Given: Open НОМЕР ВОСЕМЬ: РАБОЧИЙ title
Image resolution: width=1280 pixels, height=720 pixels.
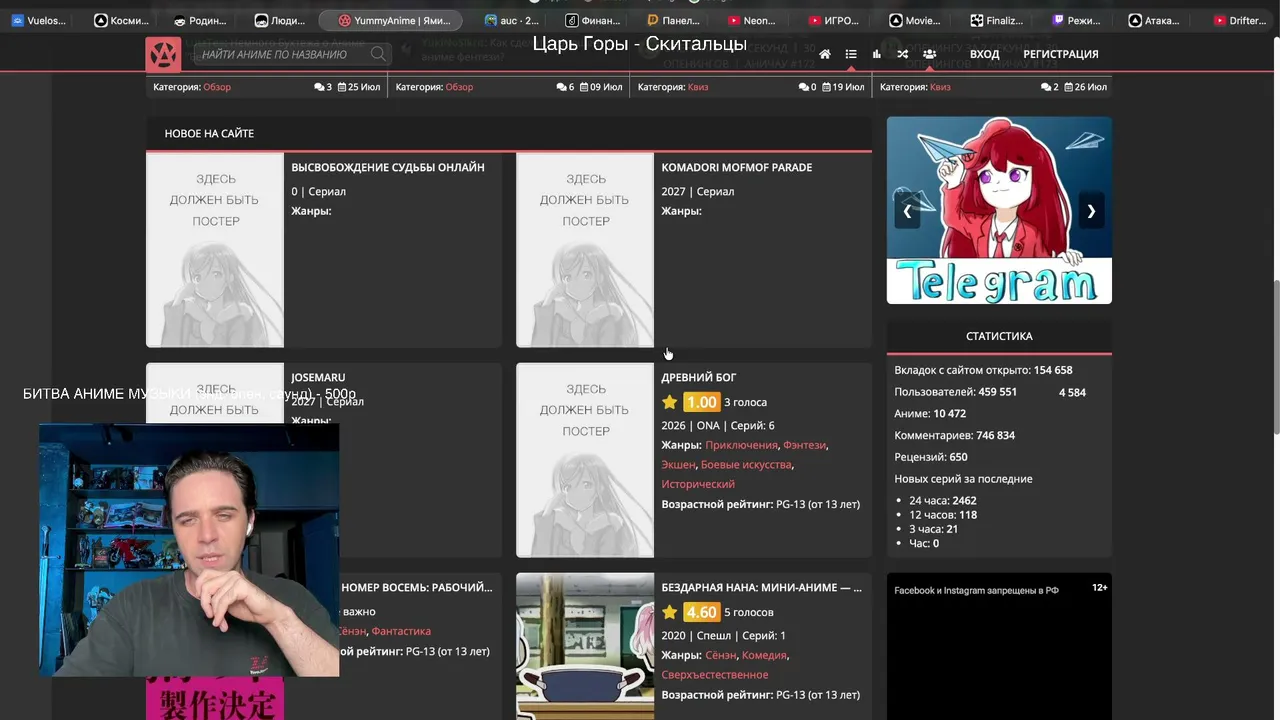Looking at the screenshot, I should pos(417,587).
